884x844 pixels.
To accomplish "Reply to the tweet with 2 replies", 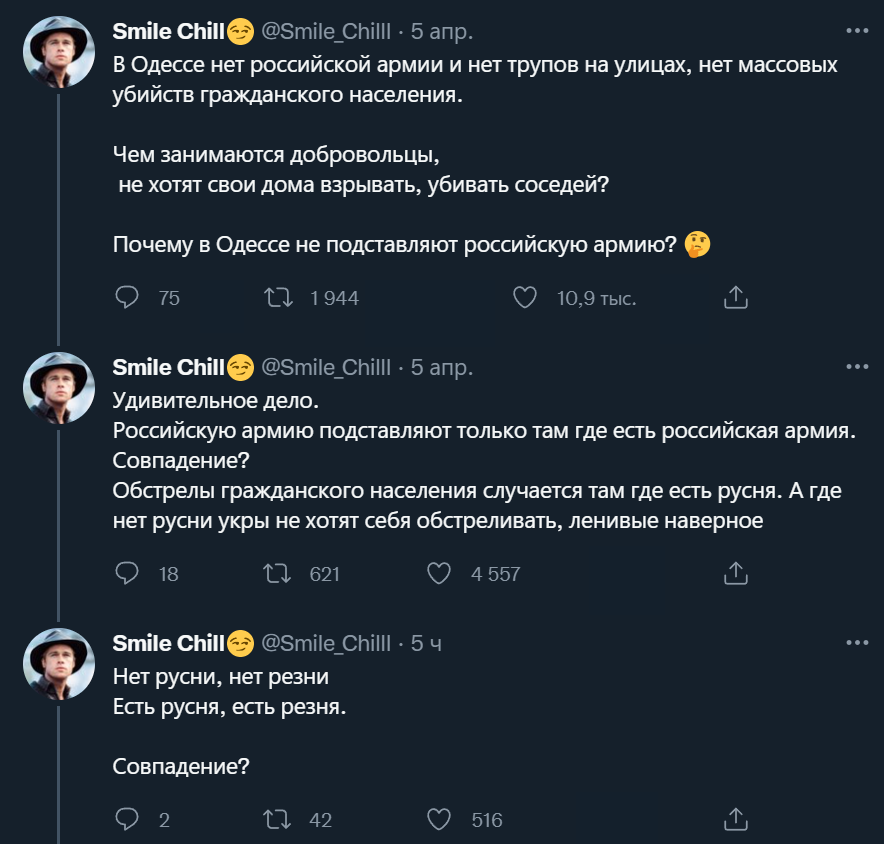I will click(x=127, y=819).
